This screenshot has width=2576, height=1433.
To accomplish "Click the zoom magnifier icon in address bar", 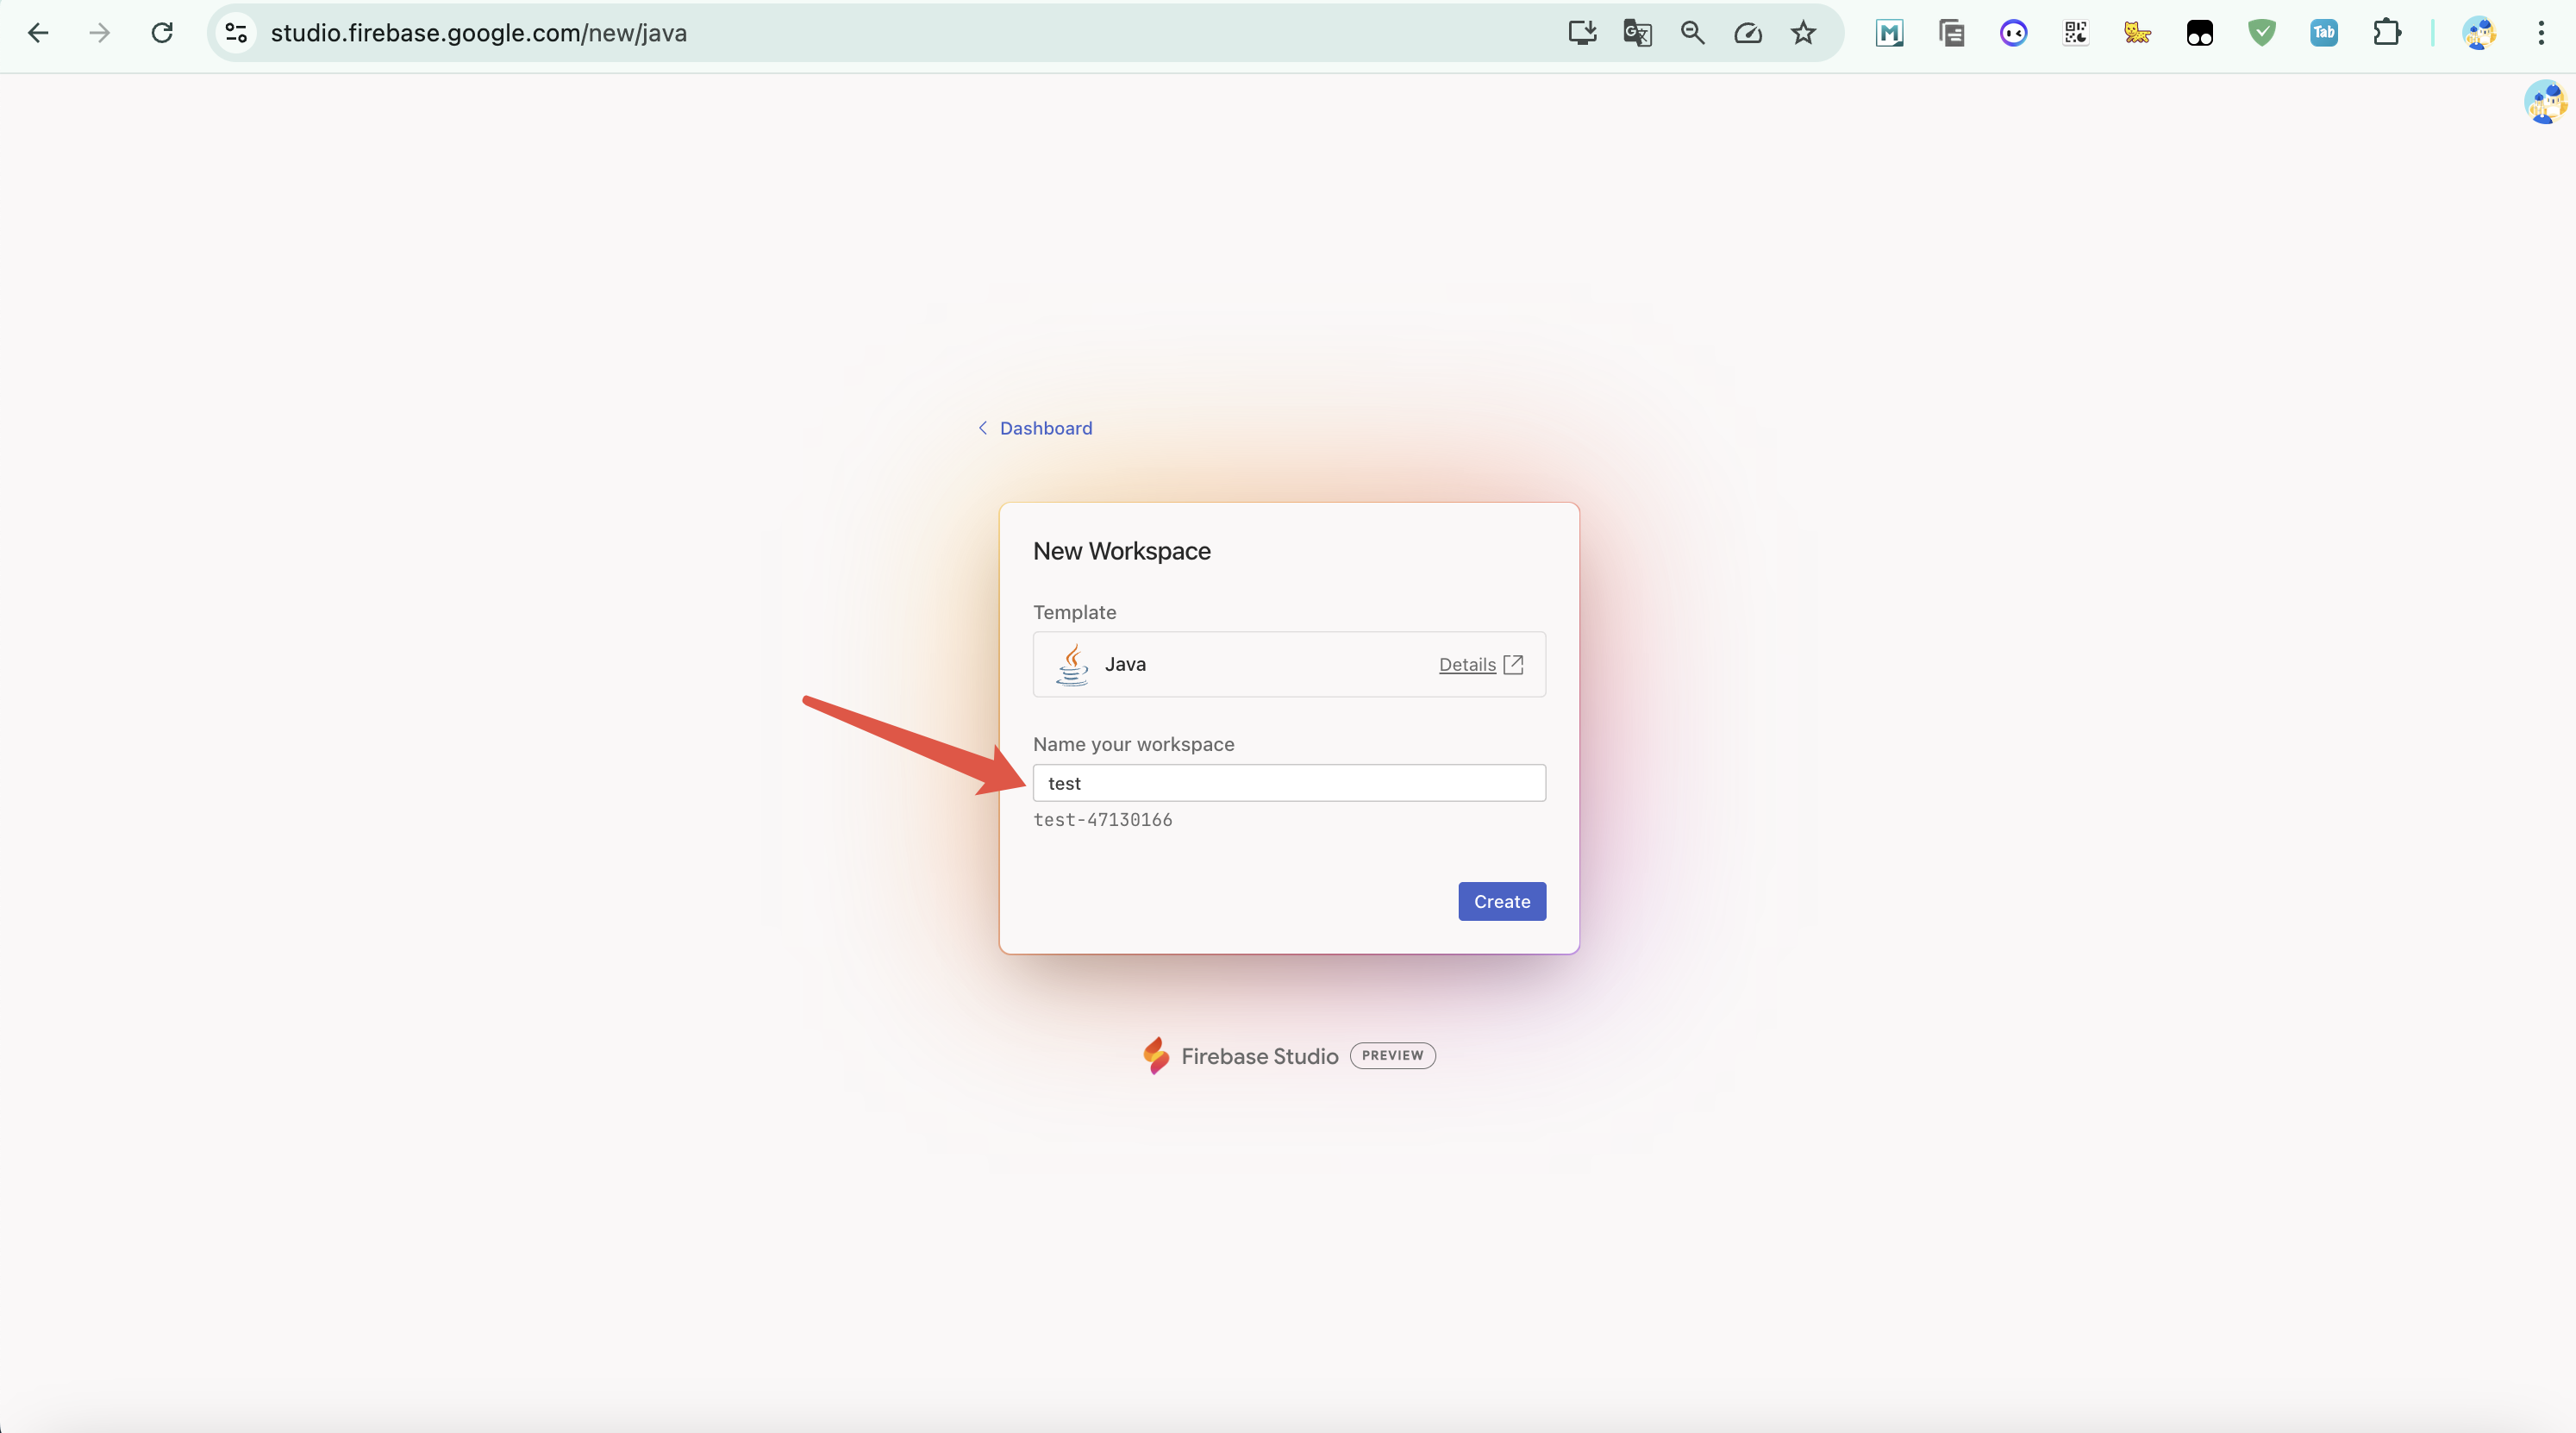I will tap(1692, 33).
